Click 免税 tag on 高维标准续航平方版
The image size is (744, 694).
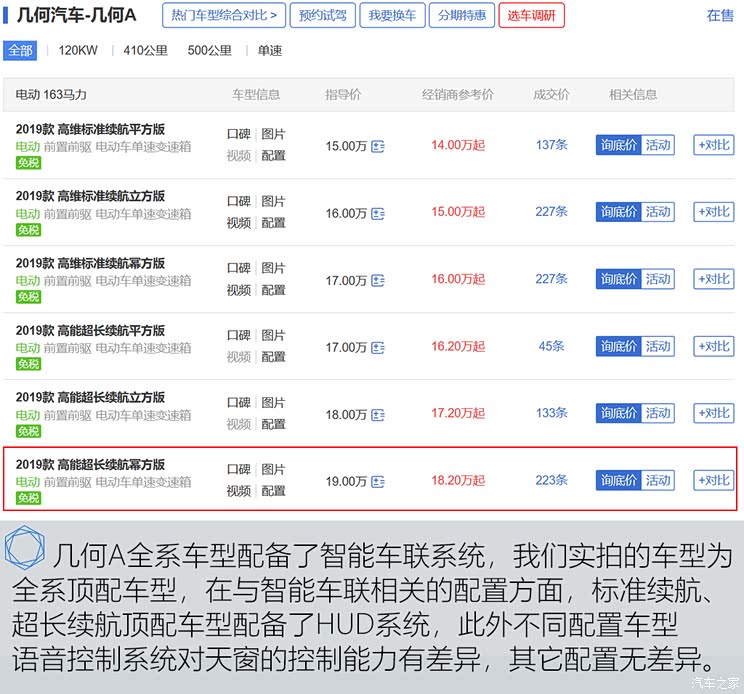(28, 163)
